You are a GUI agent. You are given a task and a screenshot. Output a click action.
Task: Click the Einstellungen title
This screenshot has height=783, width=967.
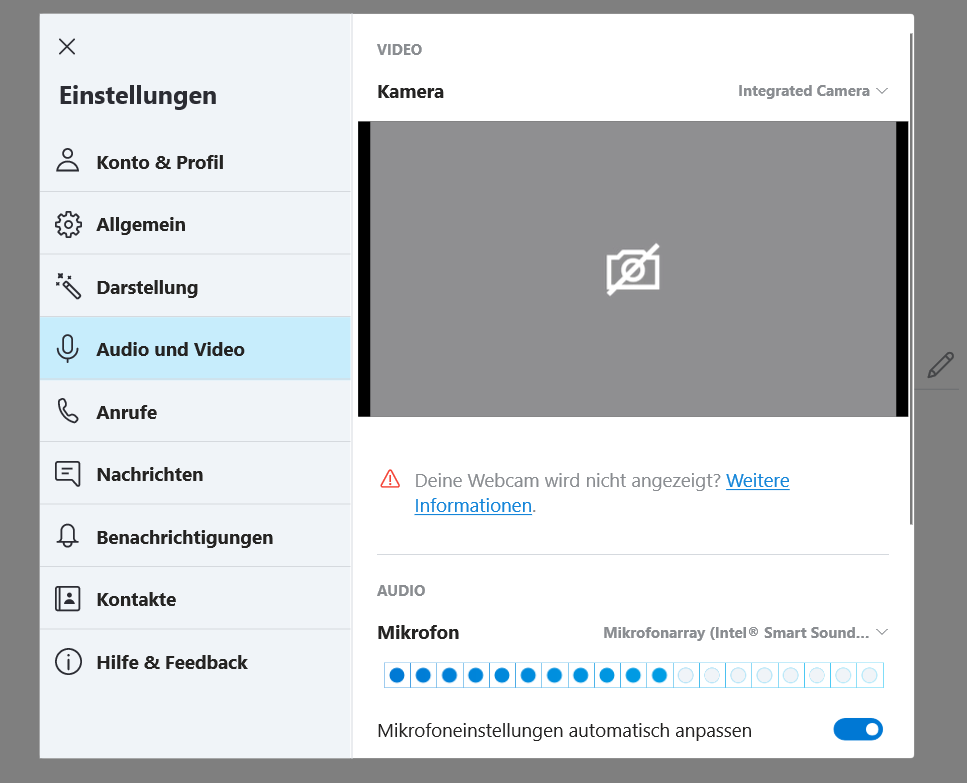pos(138,96)
